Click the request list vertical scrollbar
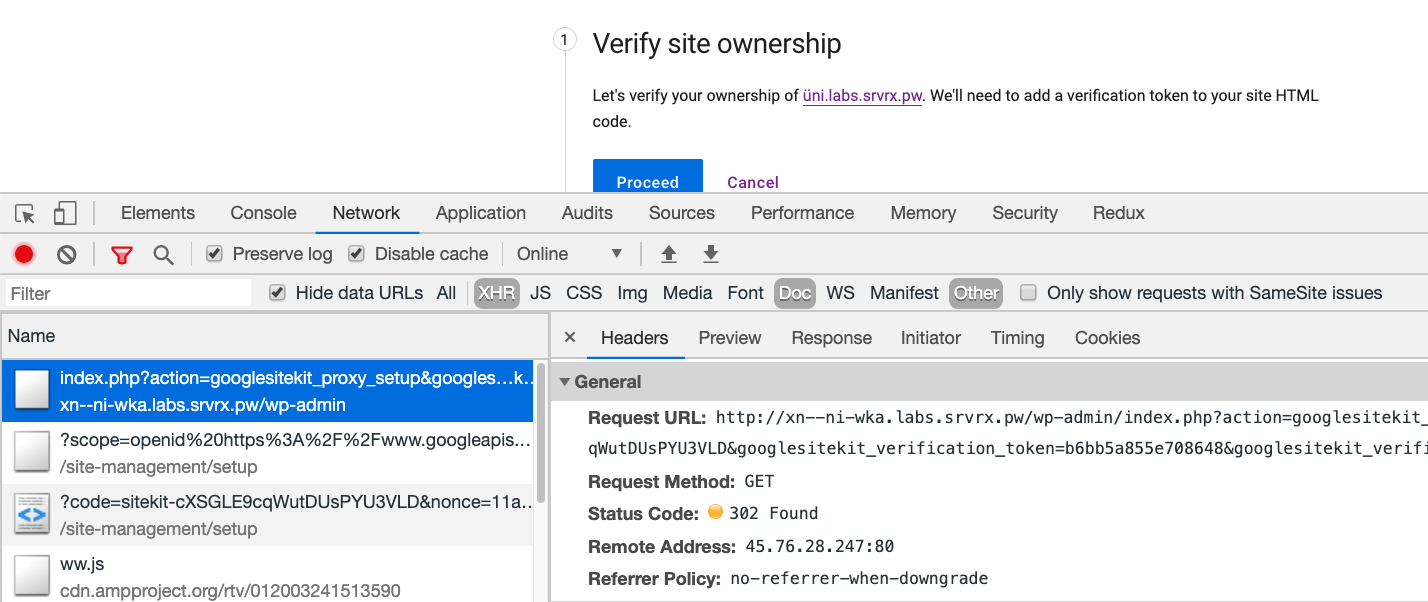 [541, 432]
